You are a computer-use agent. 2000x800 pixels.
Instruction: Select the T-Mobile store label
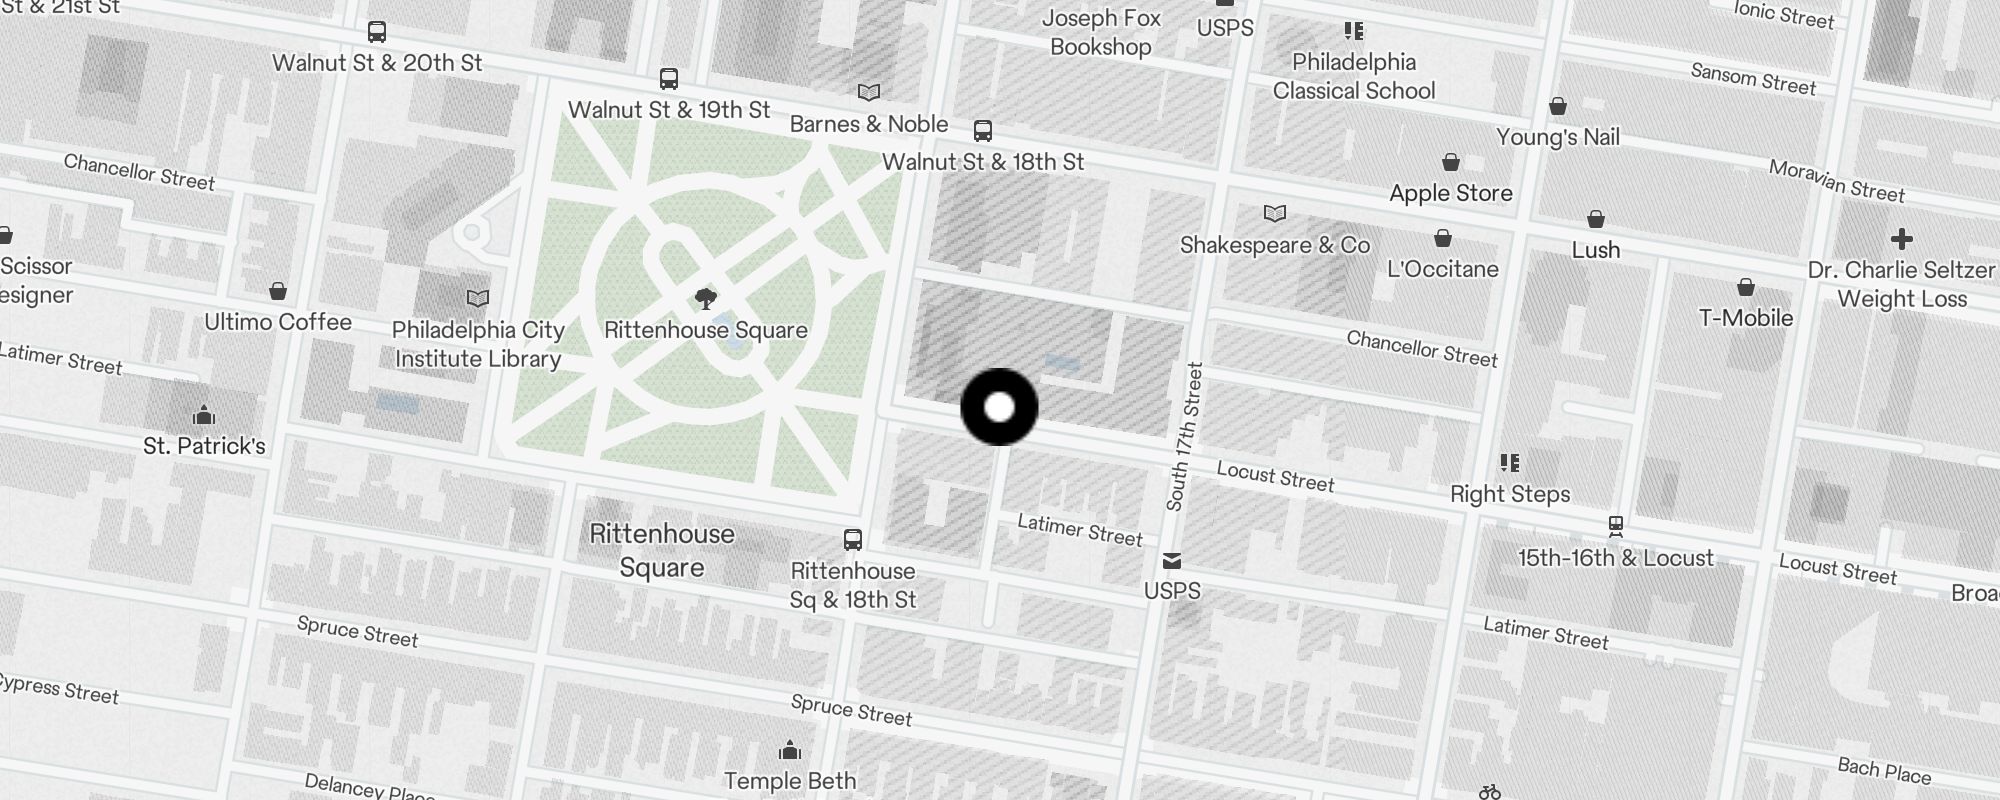pyautogui.click(x=1746, y=318)
